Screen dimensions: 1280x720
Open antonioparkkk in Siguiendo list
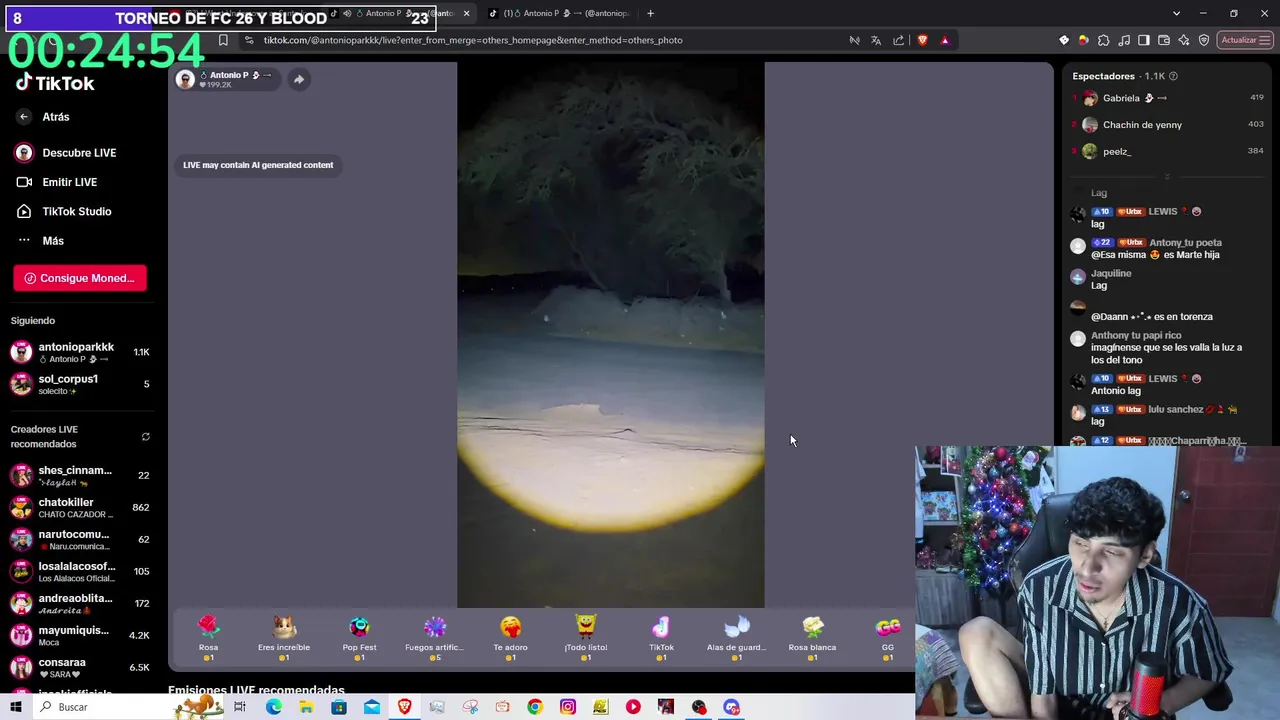[80, 352]
